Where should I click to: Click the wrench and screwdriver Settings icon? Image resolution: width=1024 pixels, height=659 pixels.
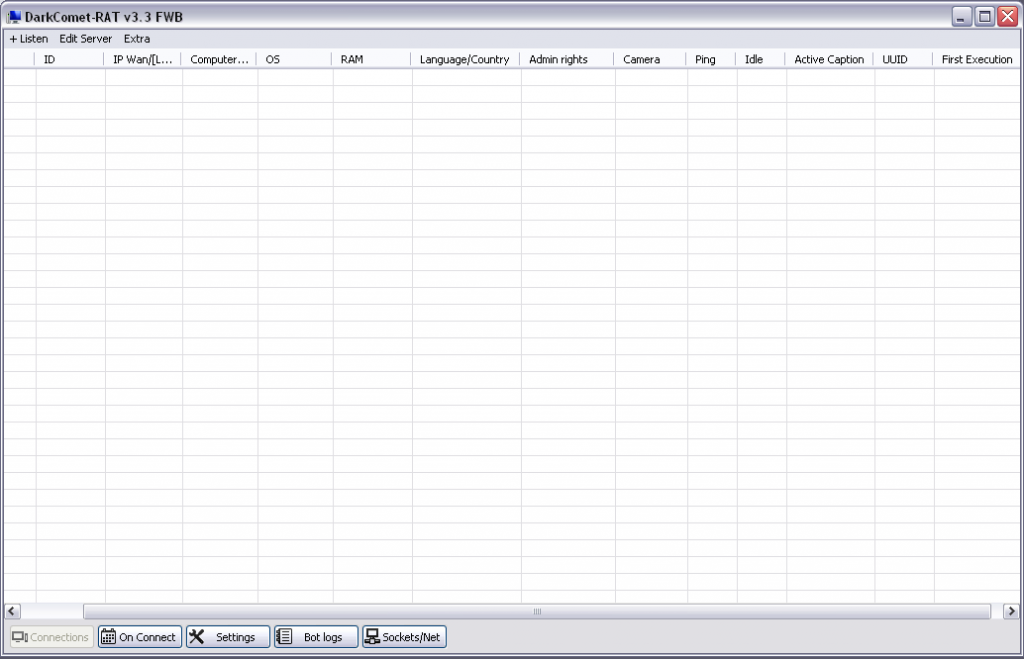197,636
